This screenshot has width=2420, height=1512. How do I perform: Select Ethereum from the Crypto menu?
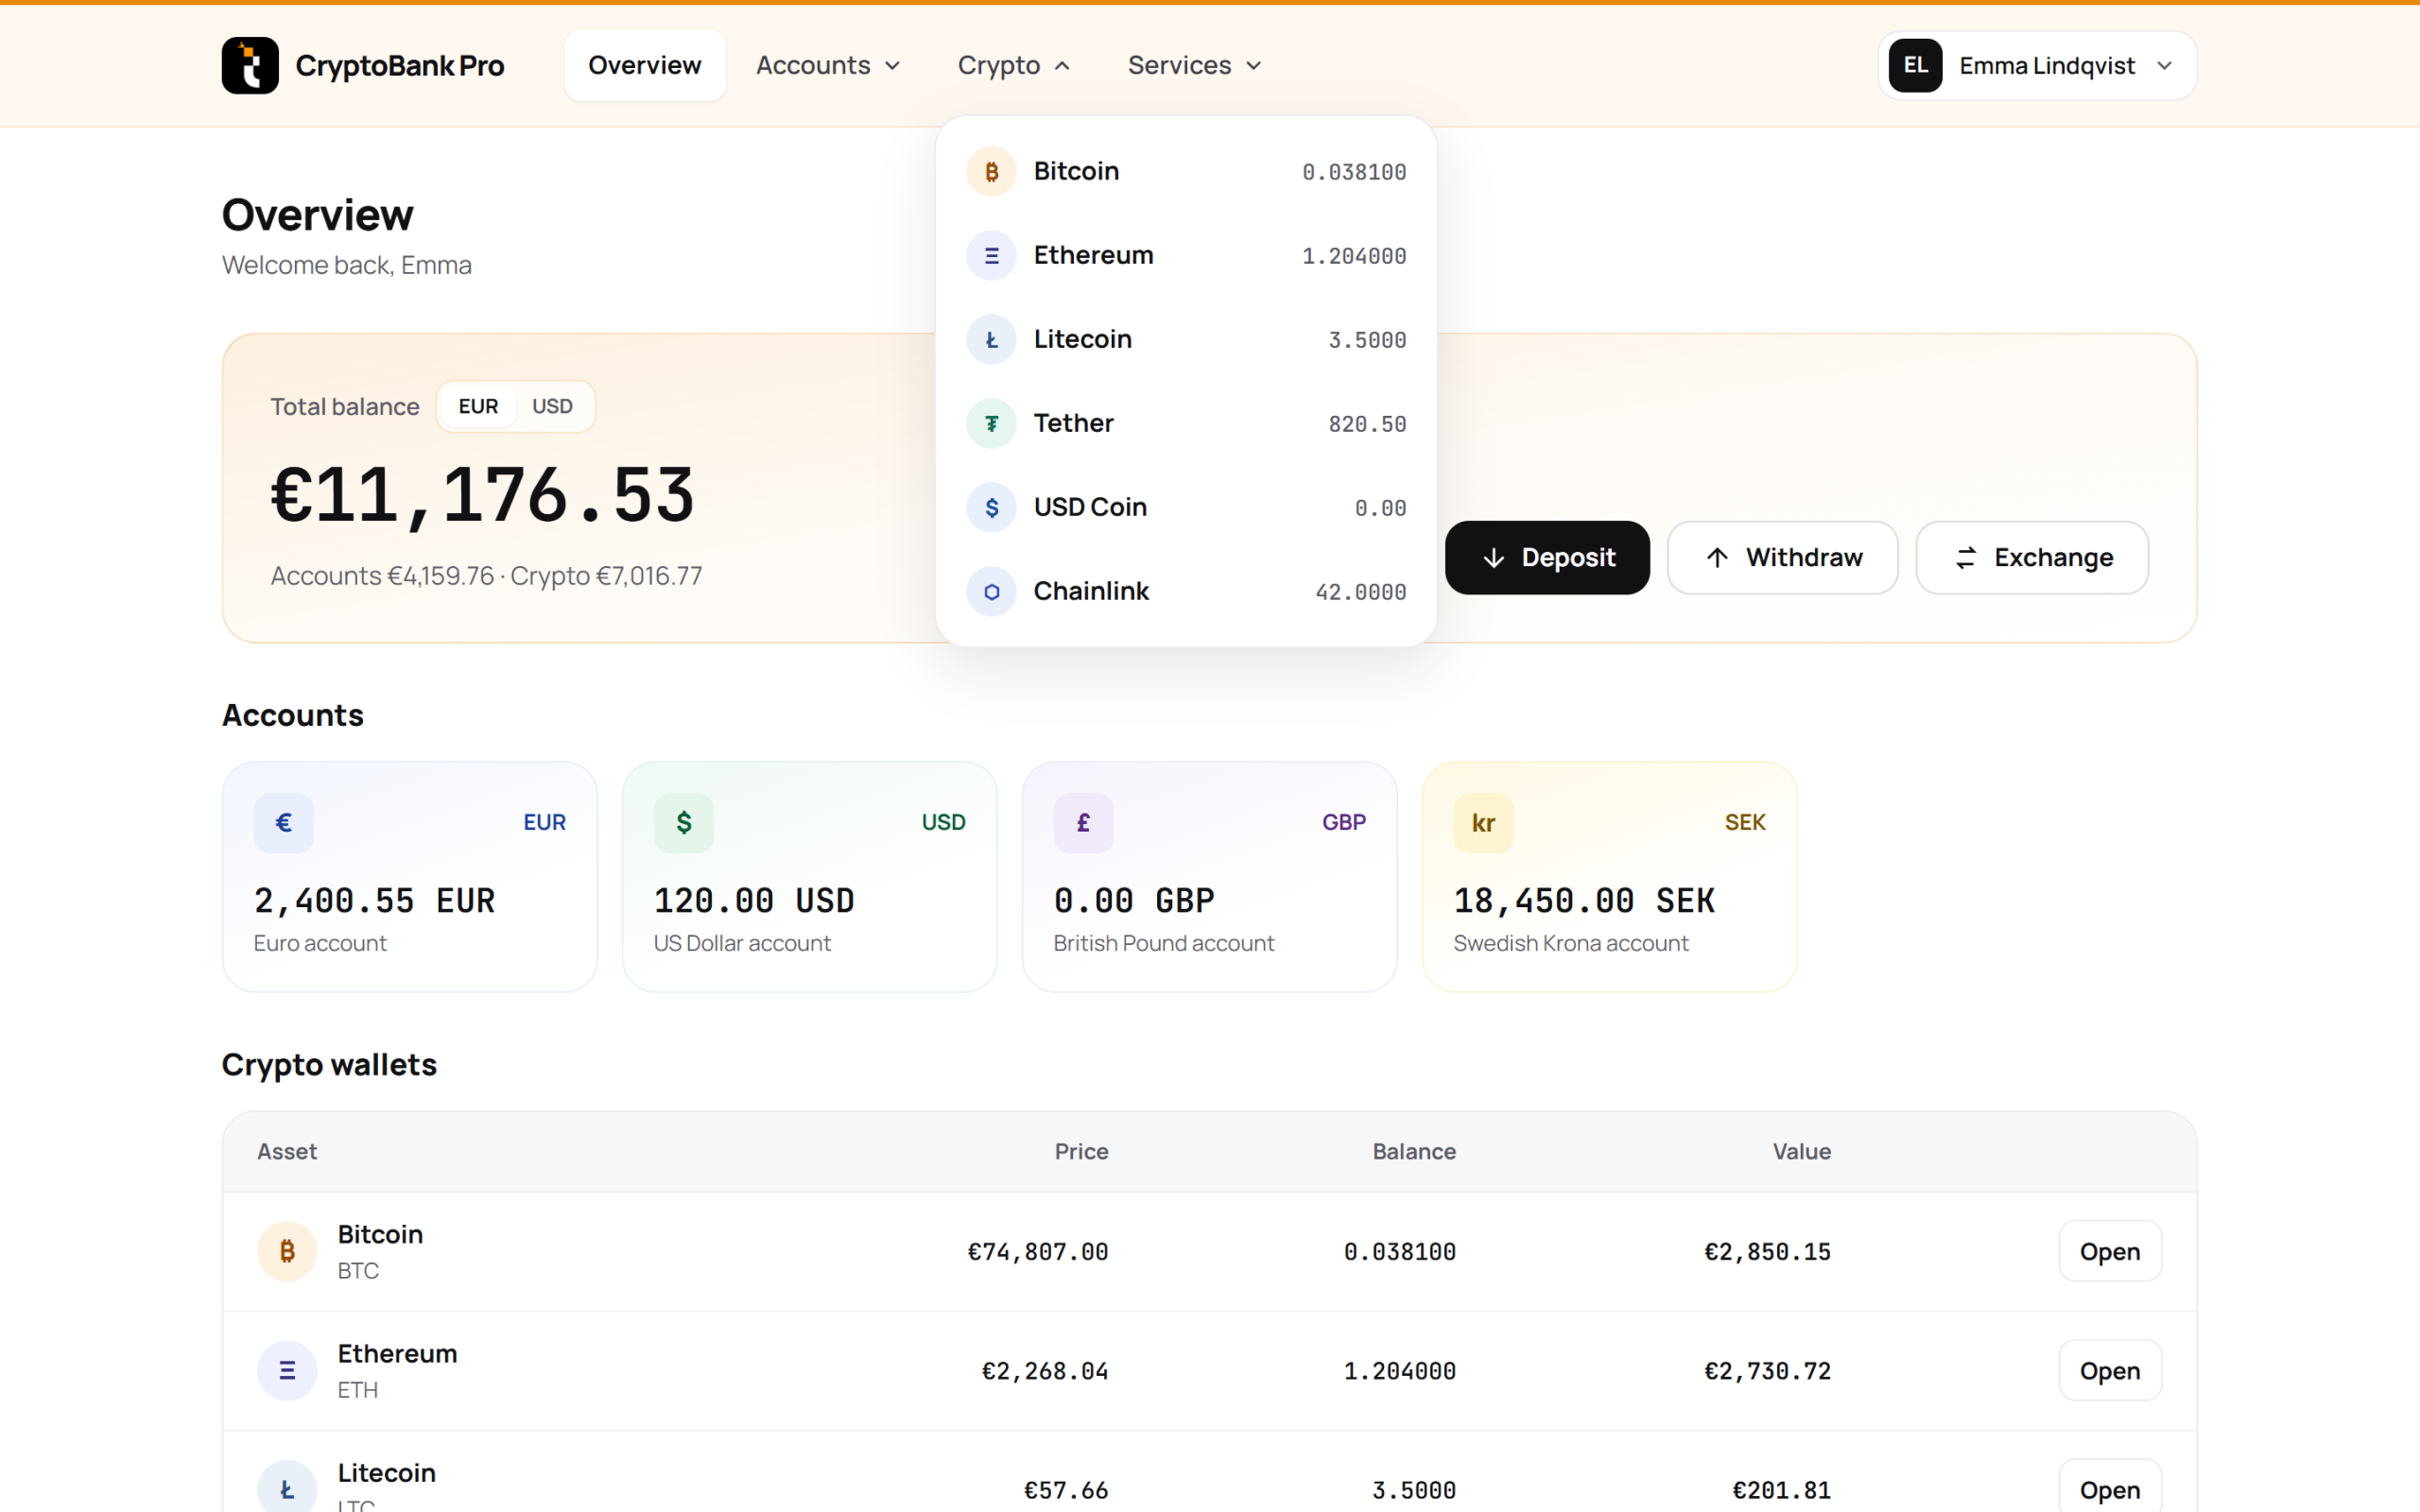(1186, 256)
